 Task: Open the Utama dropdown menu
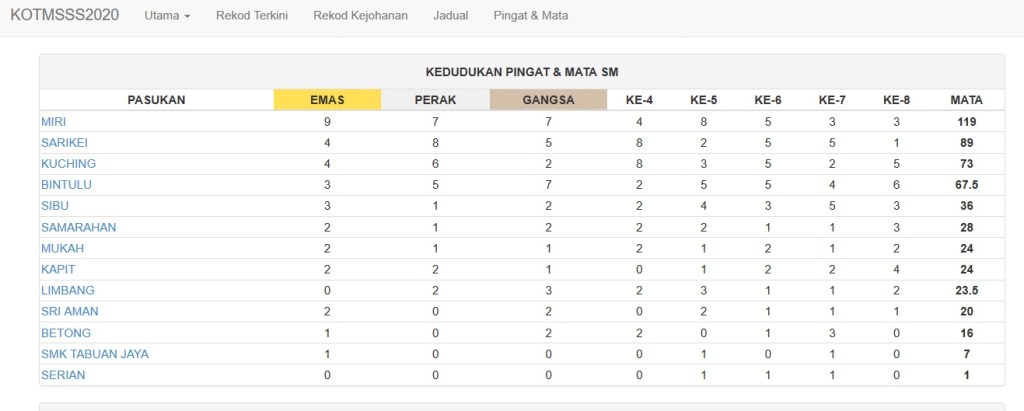[x=167, y=16]
